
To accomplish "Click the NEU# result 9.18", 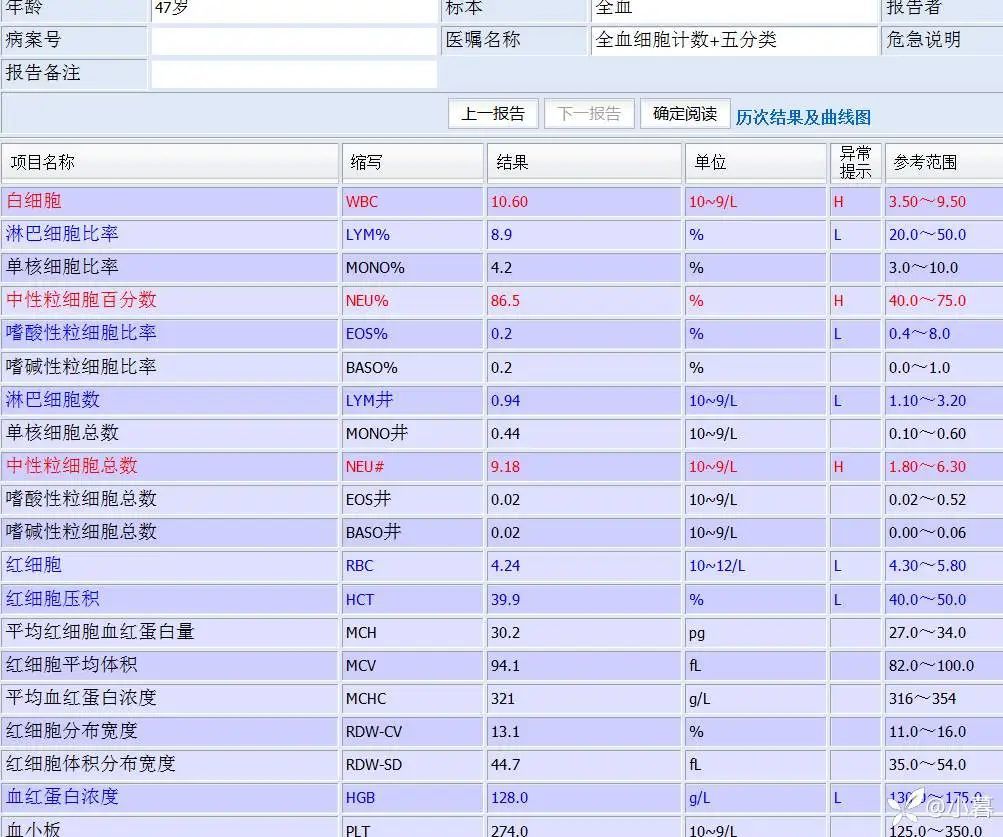I will (x=505, y=467).
